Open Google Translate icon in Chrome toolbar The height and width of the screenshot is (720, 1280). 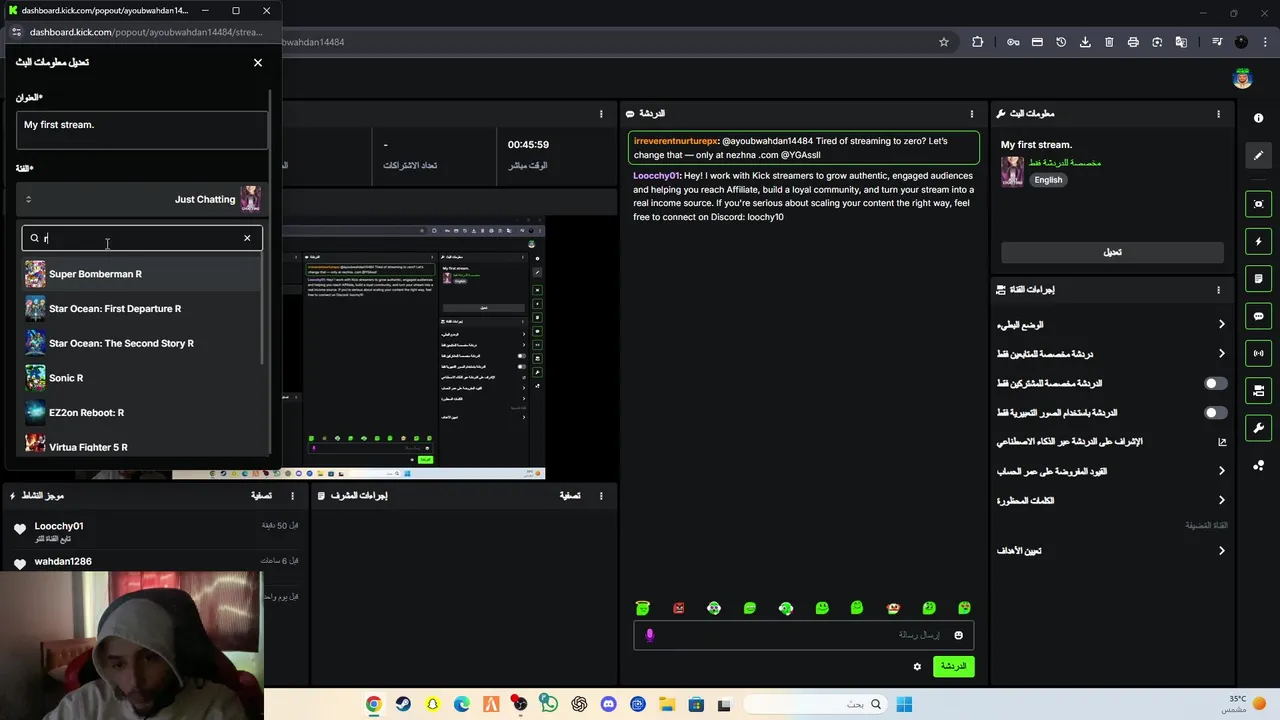pos(1181,42)
